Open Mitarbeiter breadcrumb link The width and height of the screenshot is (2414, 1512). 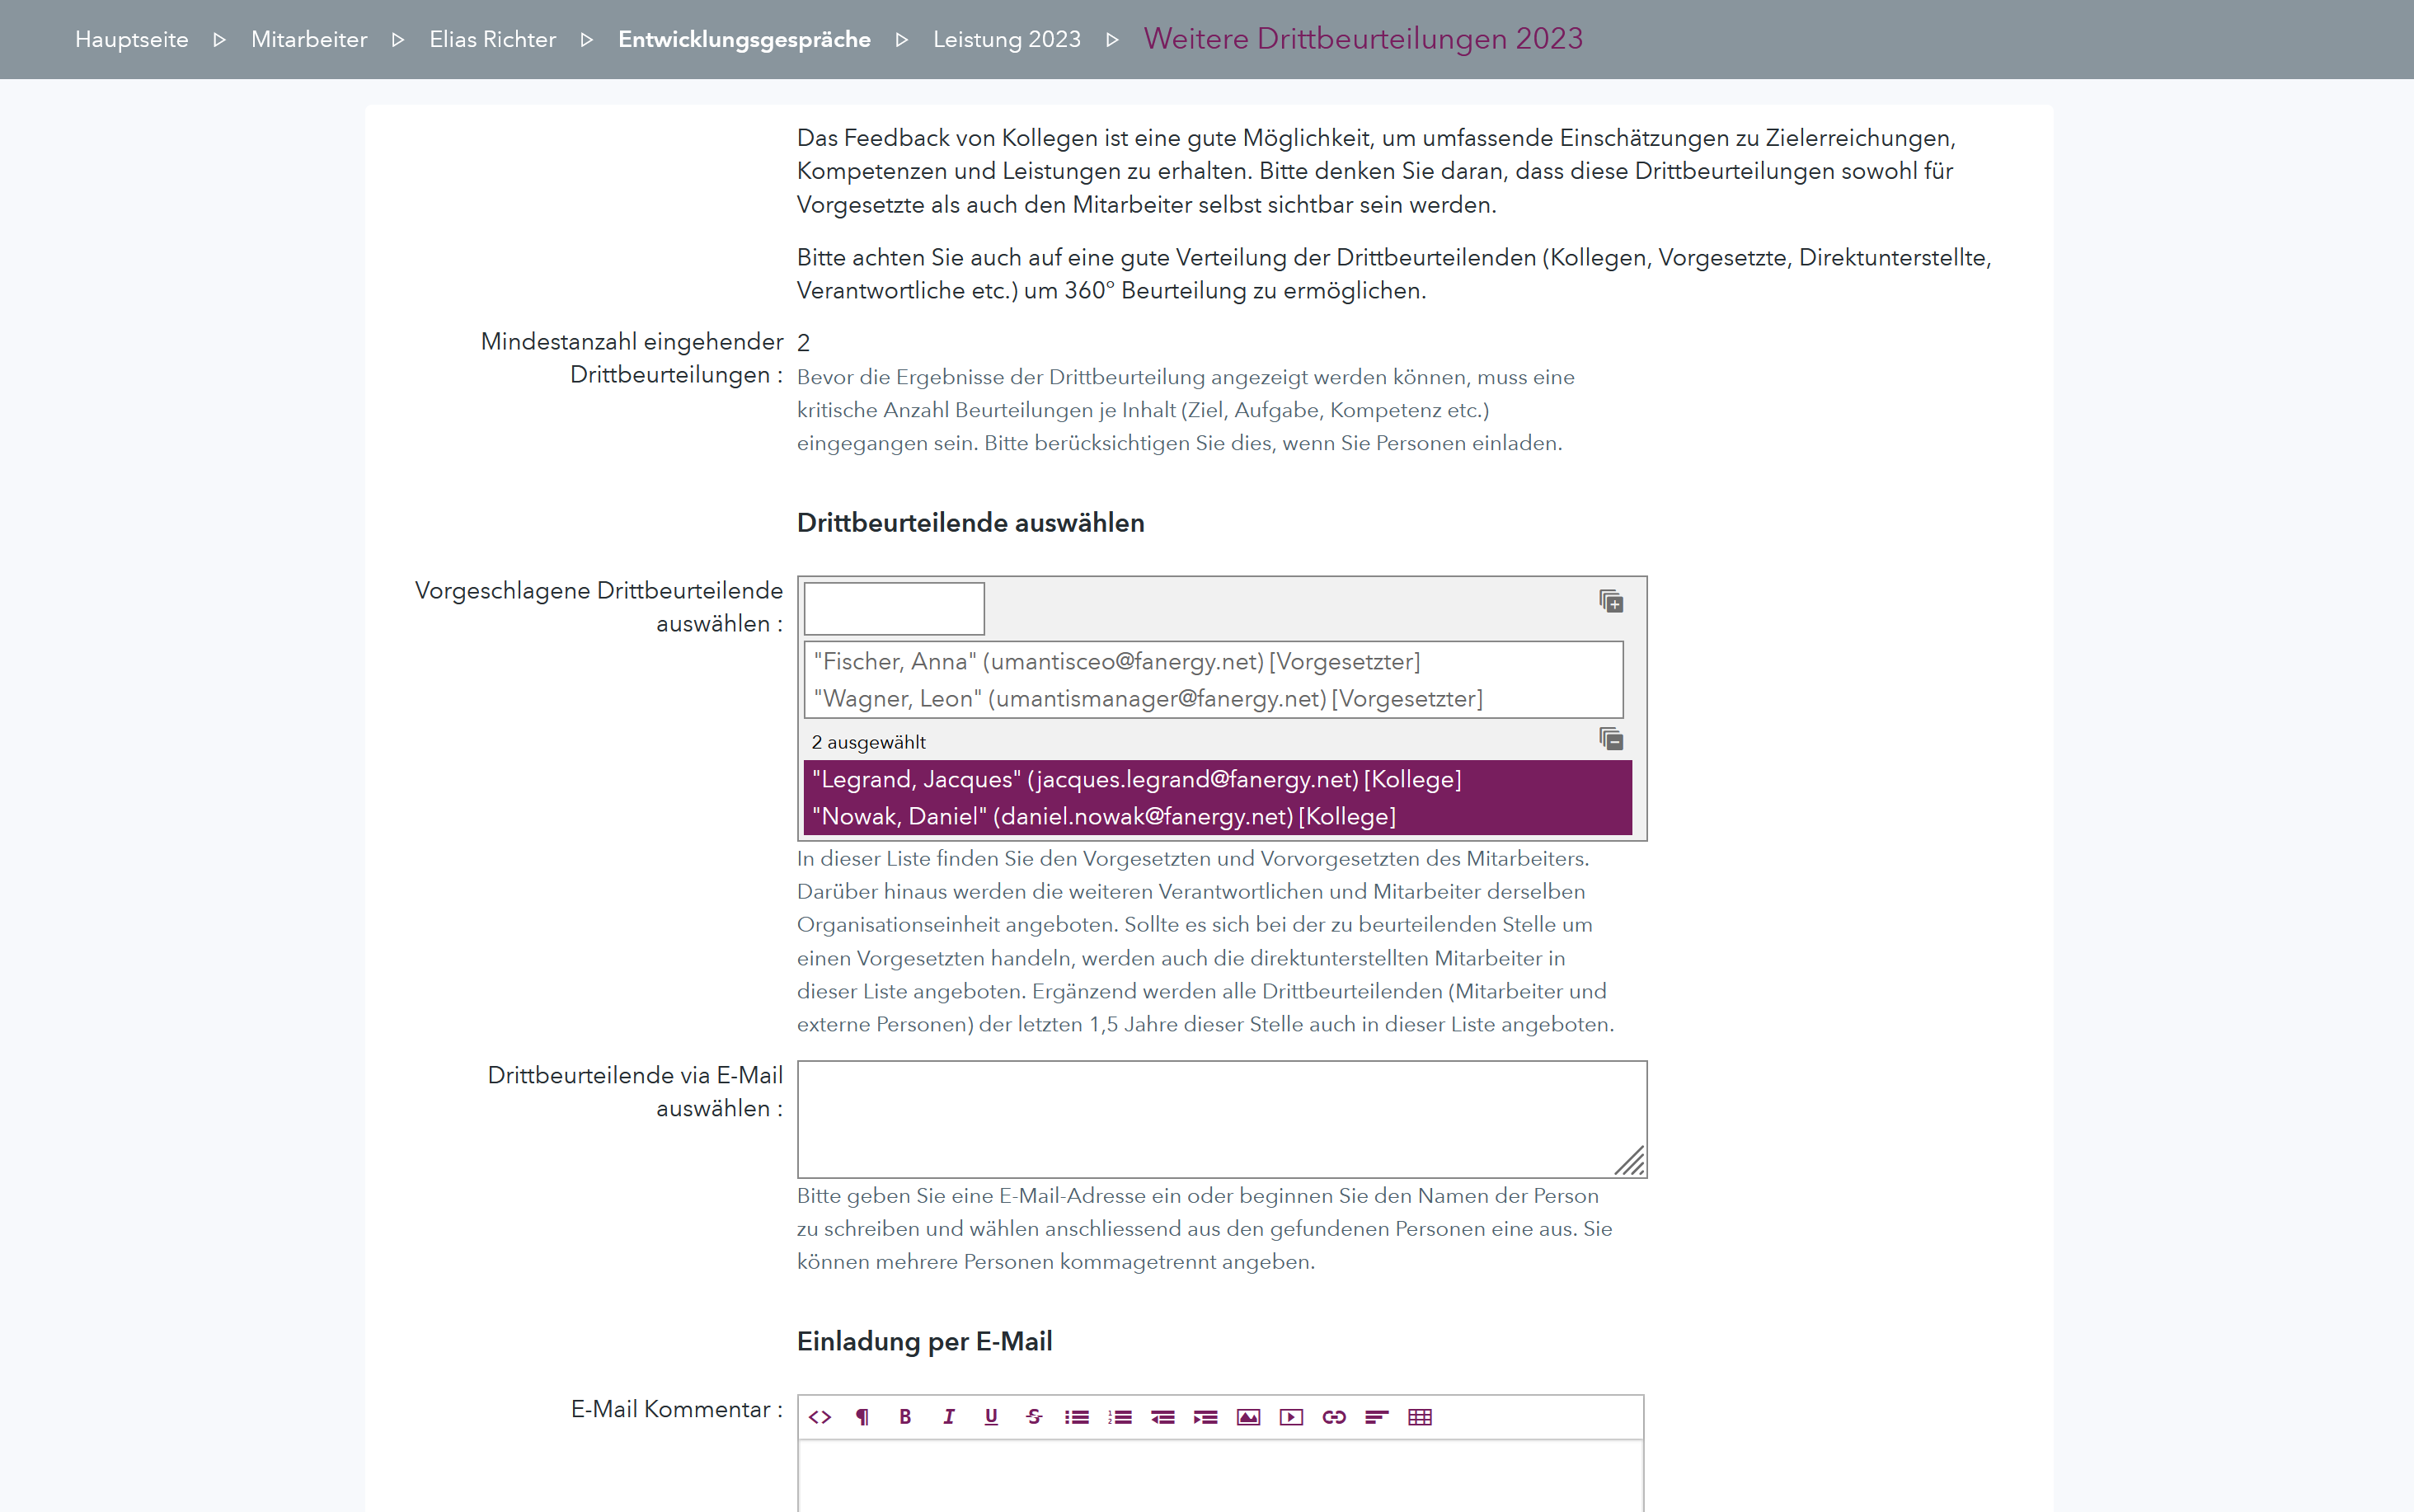pos(309,39)
